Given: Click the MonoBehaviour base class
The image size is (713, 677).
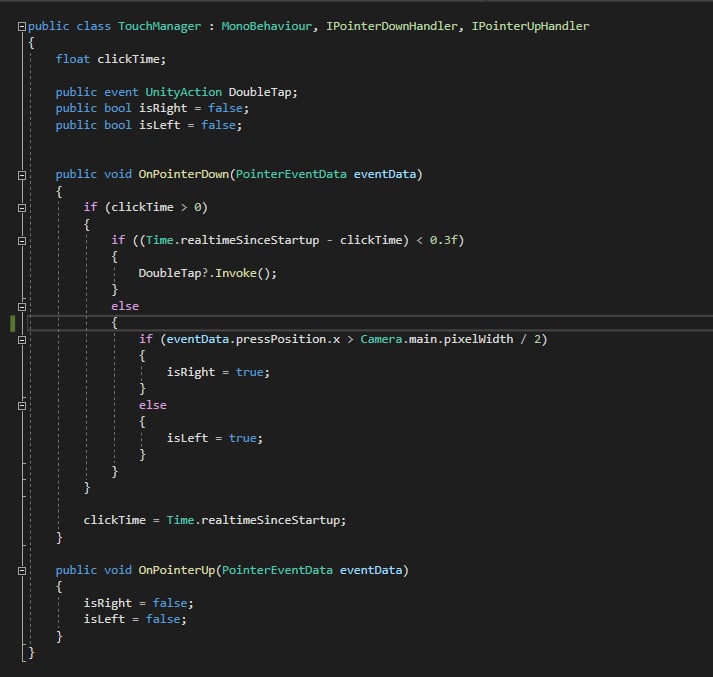Looking at the screenshot, I should point(267,26).
